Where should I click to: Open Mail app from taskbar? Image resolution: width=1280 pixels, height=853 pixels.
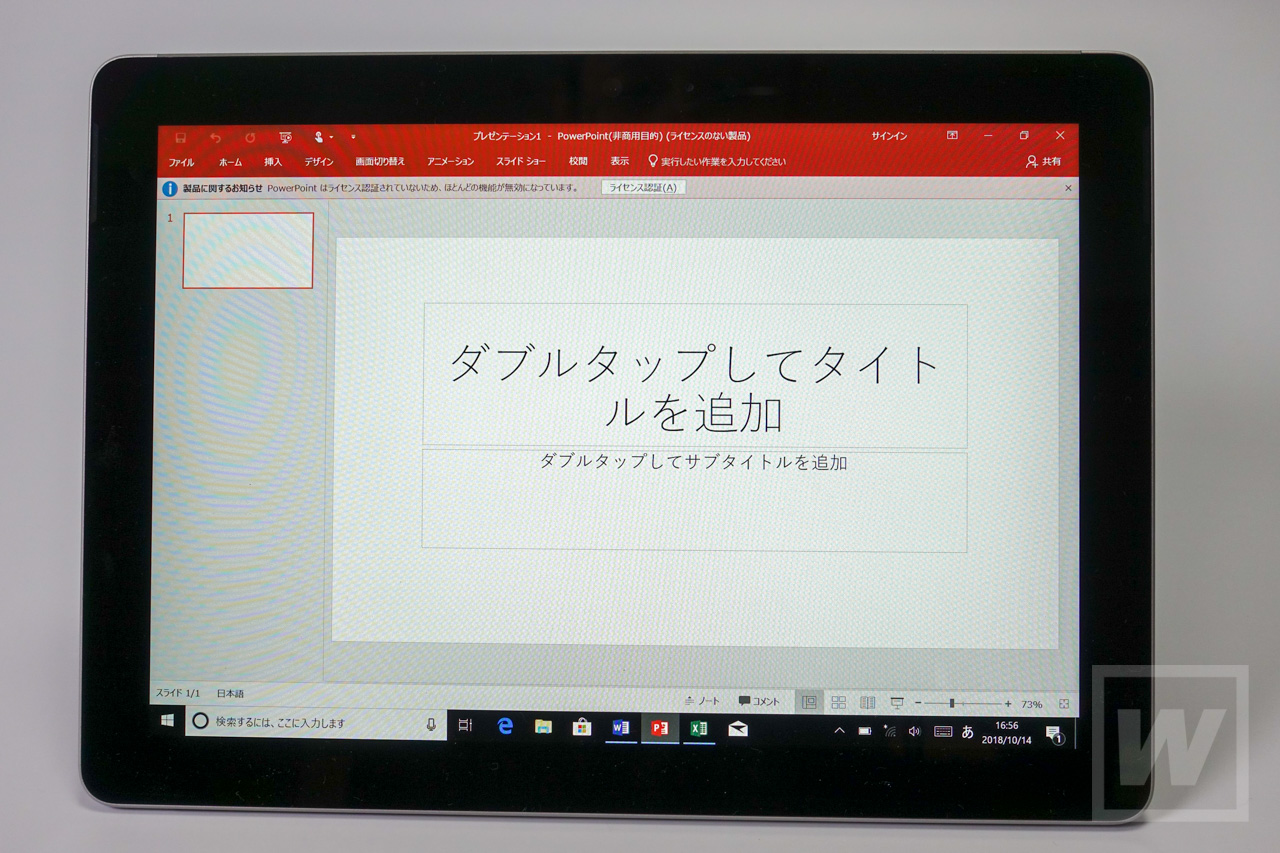pyautogui.click(x=738, y=729)
